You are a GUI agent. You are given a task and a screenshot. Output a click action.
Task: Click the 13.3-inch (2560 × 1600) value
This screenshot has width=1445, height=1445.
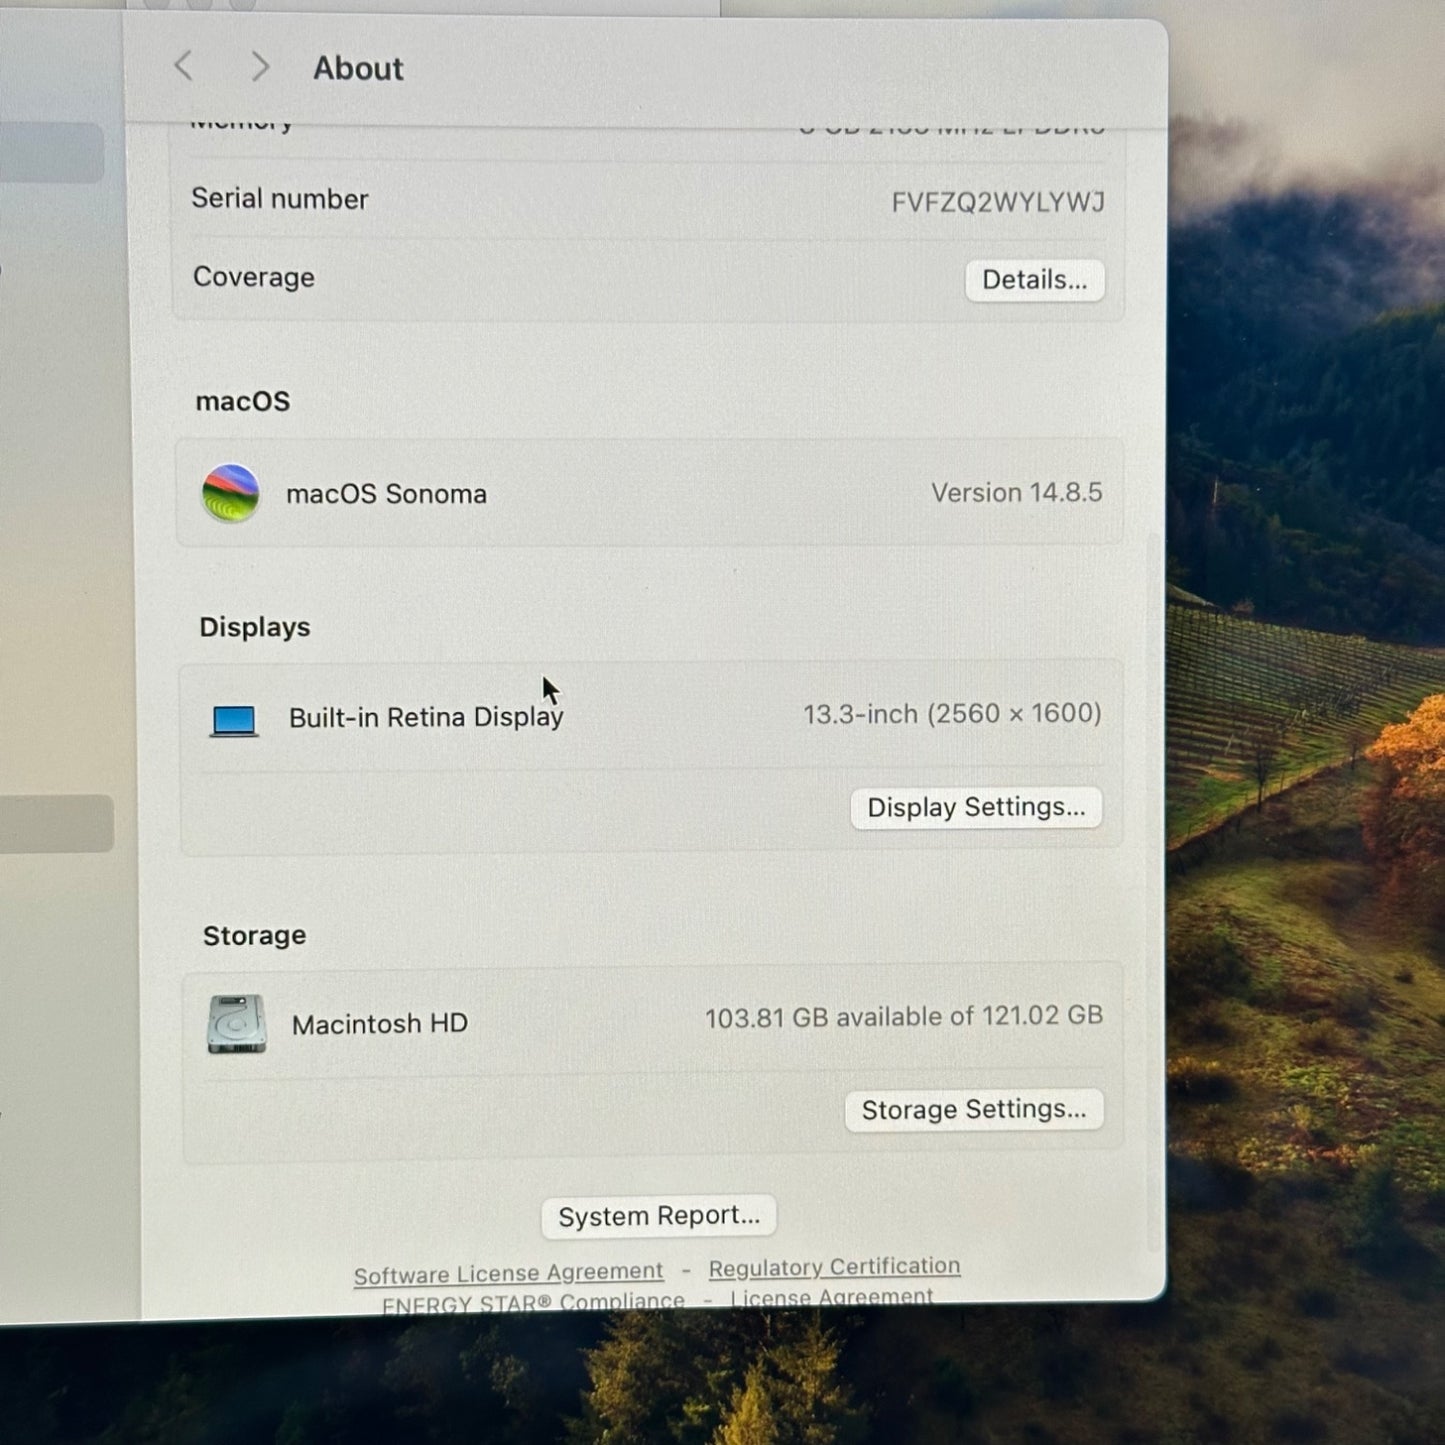coord(952,714)
